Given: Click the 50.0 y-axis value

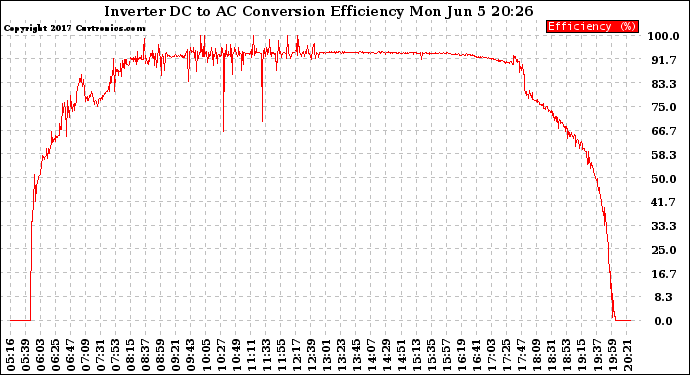Looking at the screenshot, I should [x=664, y=179].
